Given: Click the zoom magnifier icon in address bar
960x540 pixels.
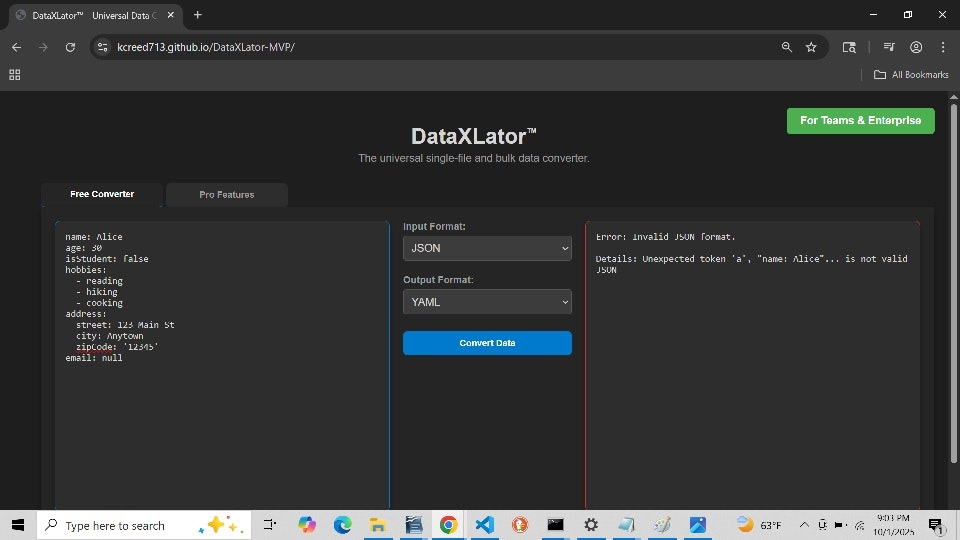Looking at the screenshot, I should tap(787, 47).
